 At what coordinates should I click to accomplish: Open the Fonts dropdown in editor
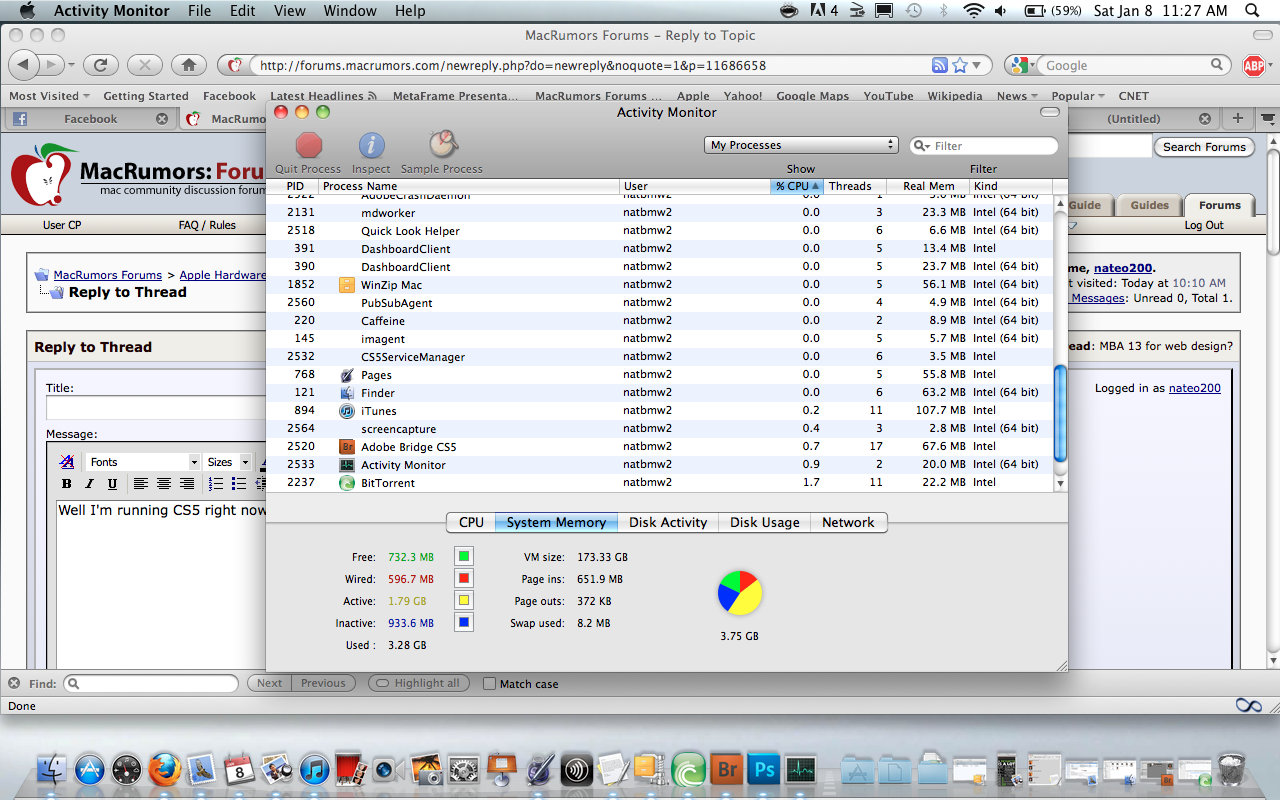point(143,462)
